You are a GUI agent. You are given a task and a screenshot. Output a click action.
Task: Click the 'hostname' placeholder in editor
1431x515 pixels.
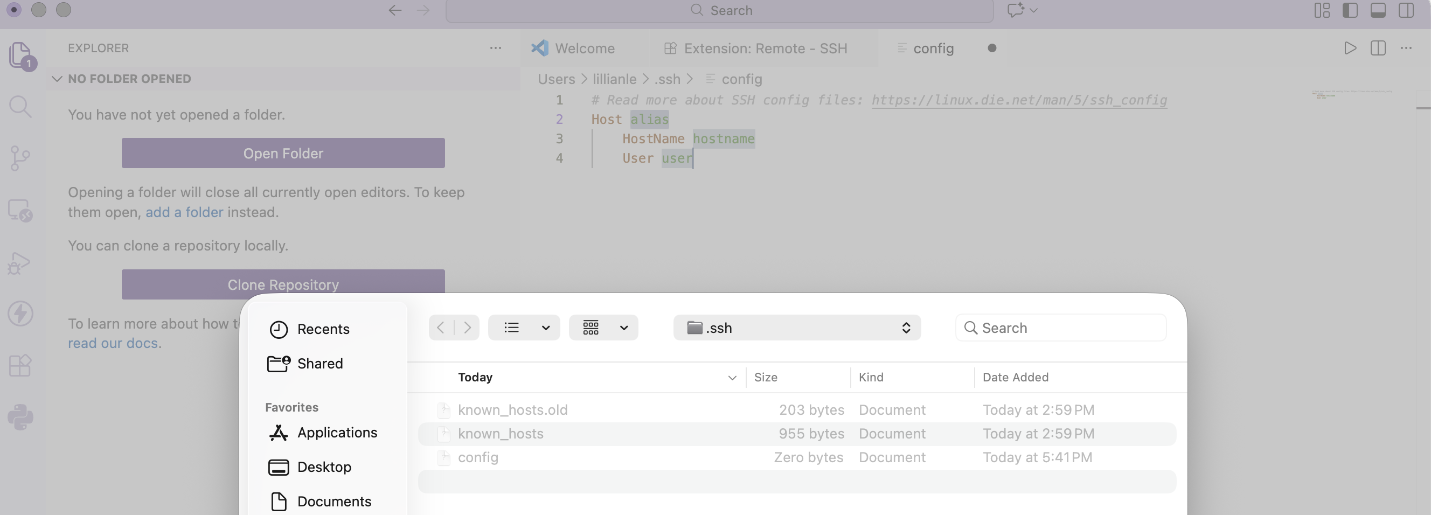724,138
